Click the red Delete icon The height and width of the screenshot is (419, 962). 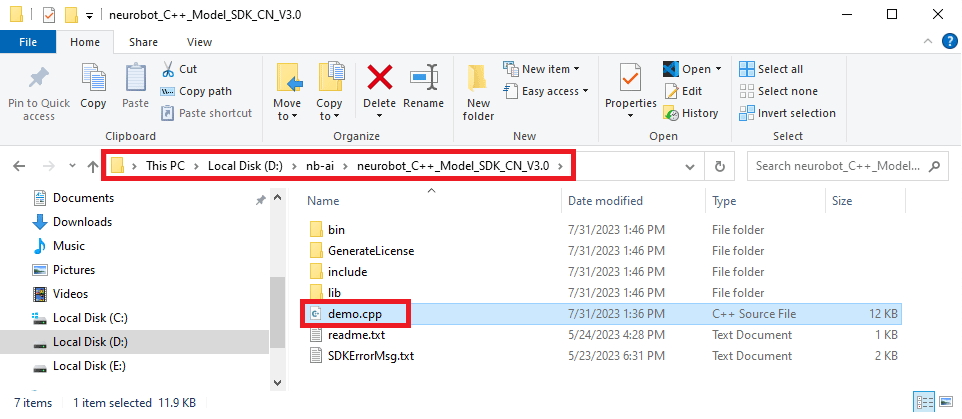[x=379, y=78]
